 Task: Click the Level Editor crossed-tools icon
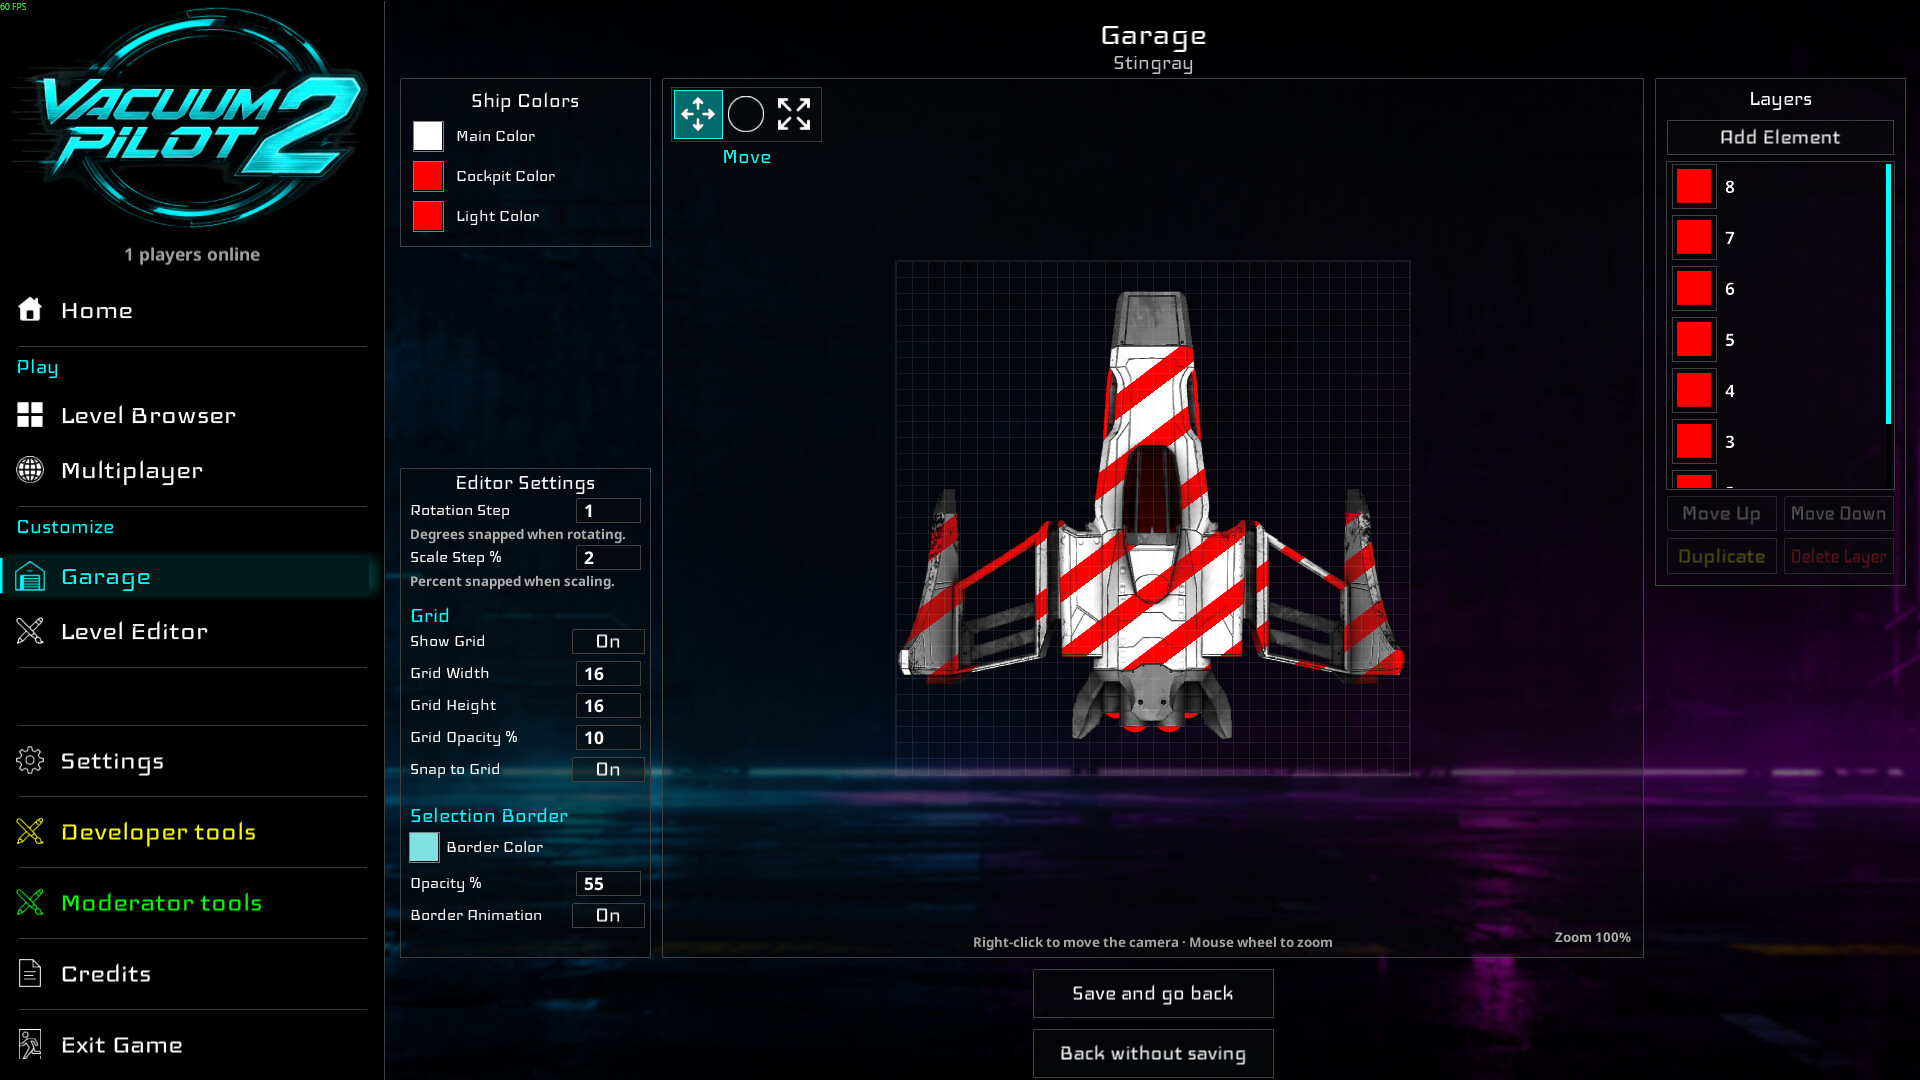(30, 631)
